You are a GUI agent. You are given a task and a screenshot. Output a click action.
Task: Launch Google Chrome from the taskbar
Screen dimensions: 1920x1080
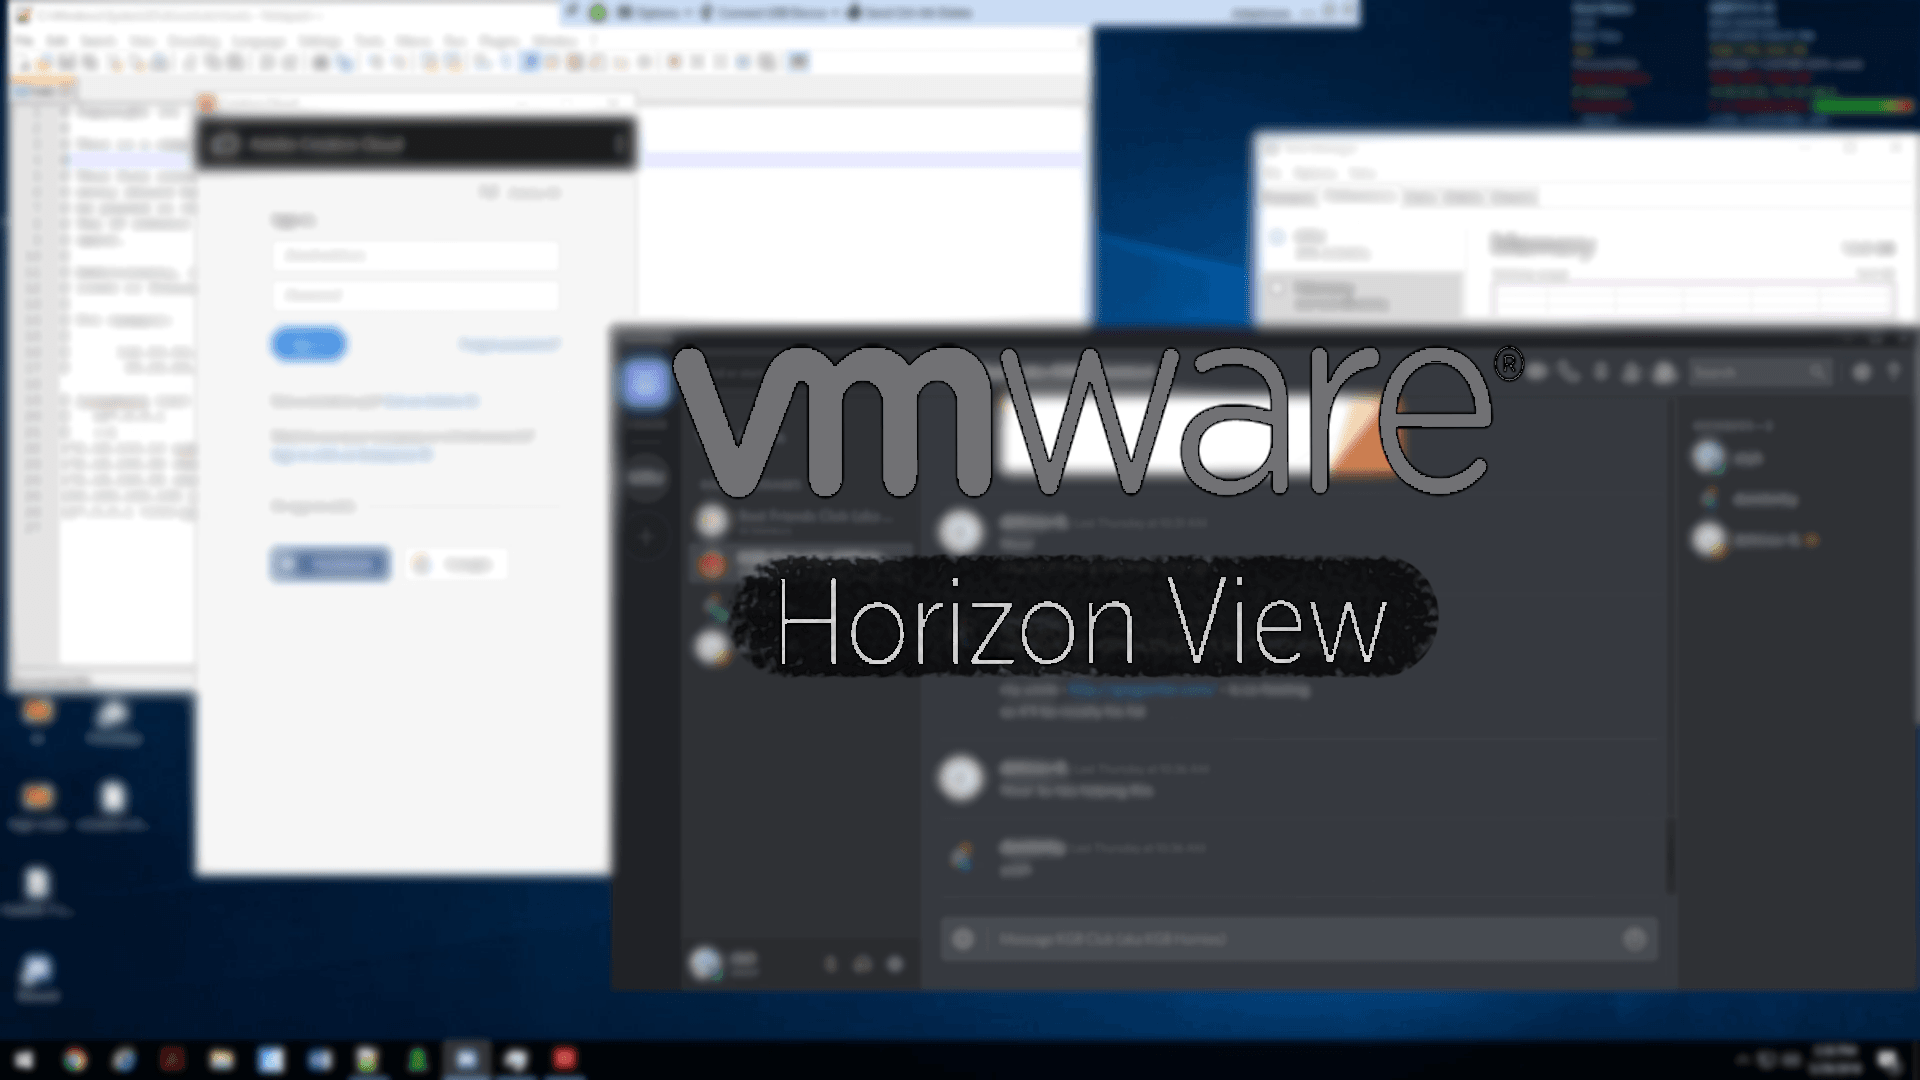tap(75, 1060)
